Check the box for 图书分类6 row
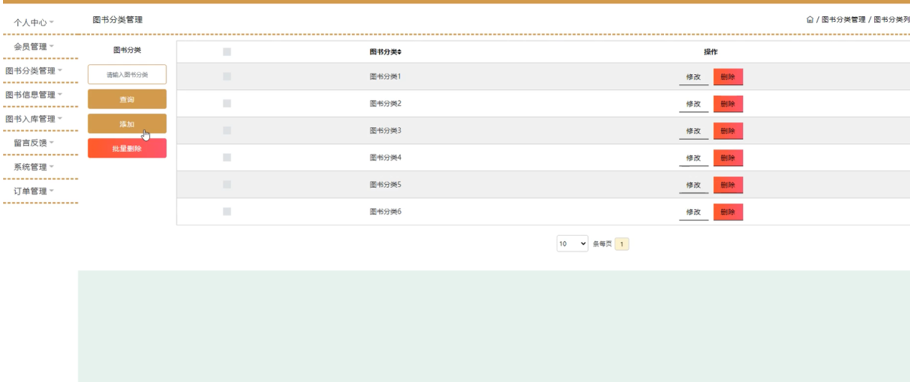Viewport: 910px width, 382px height. pos(227,211)
